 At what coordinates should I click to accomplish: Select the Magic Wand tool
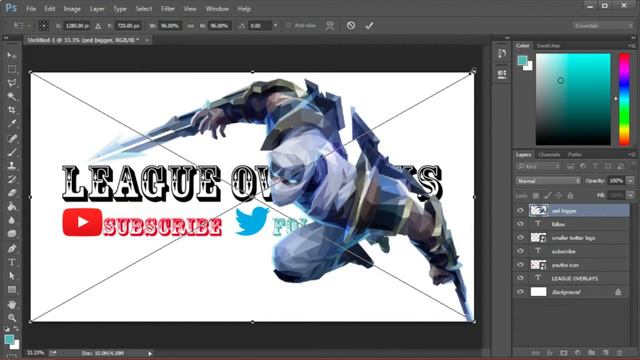(12, 96)
